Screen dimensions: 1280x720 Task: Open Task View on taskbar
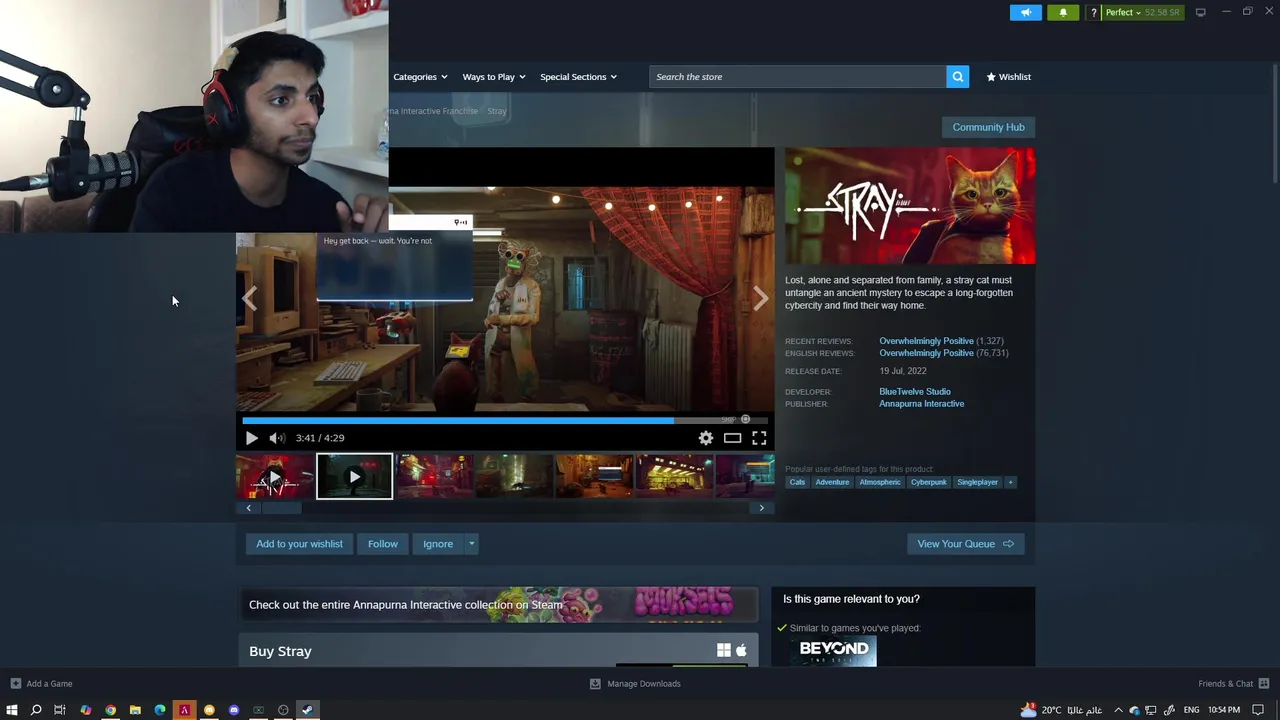point(60,710)
